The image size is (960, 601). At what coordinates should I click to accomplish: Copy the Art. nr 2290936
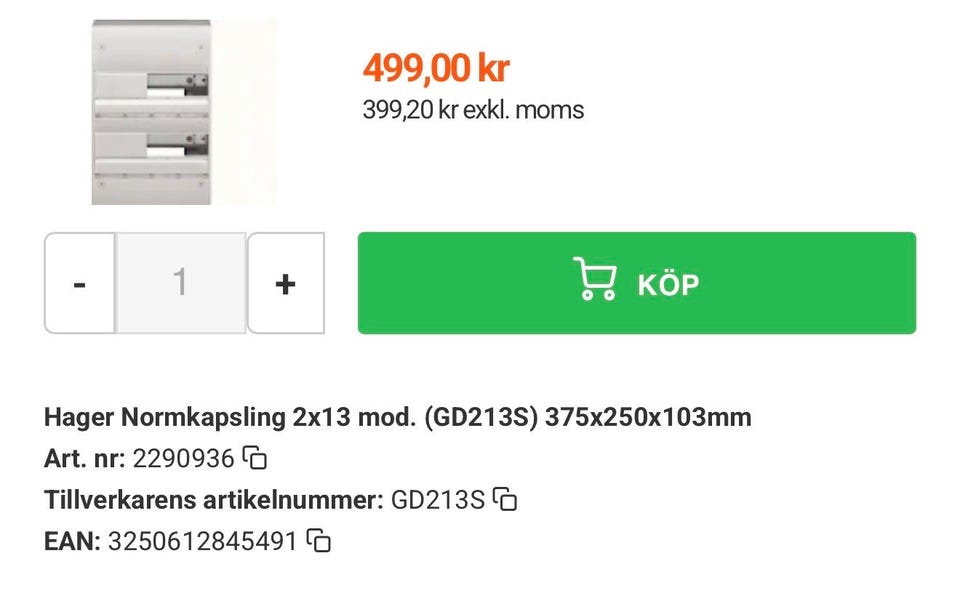256,459
